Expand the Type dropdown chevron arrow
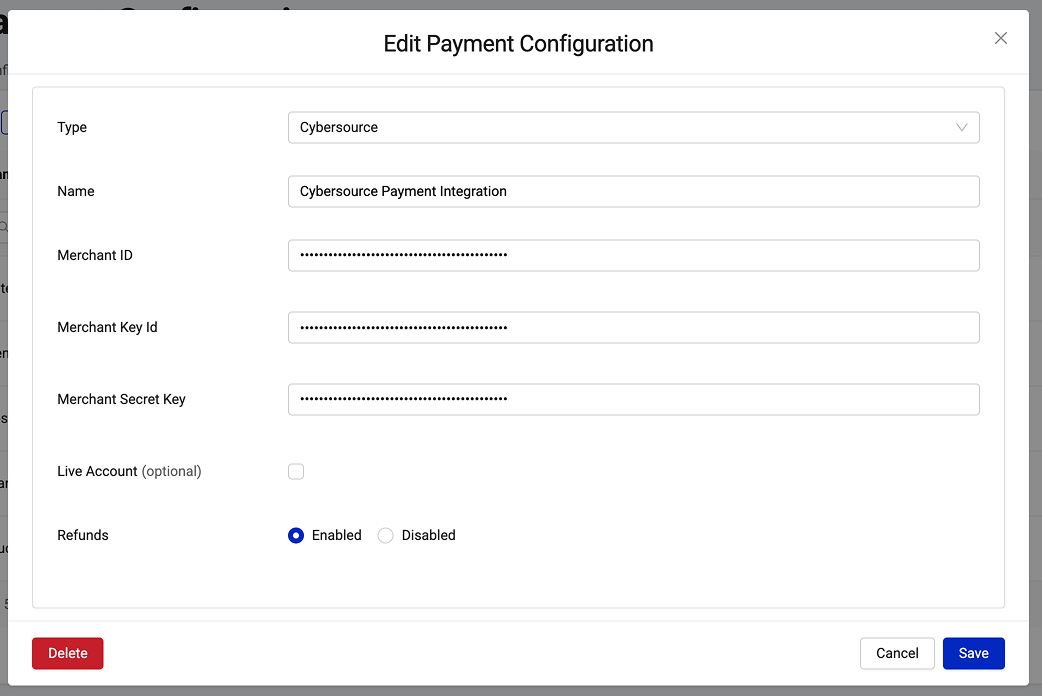This screenshot has width=1042, height=696. tap(962, 127)
